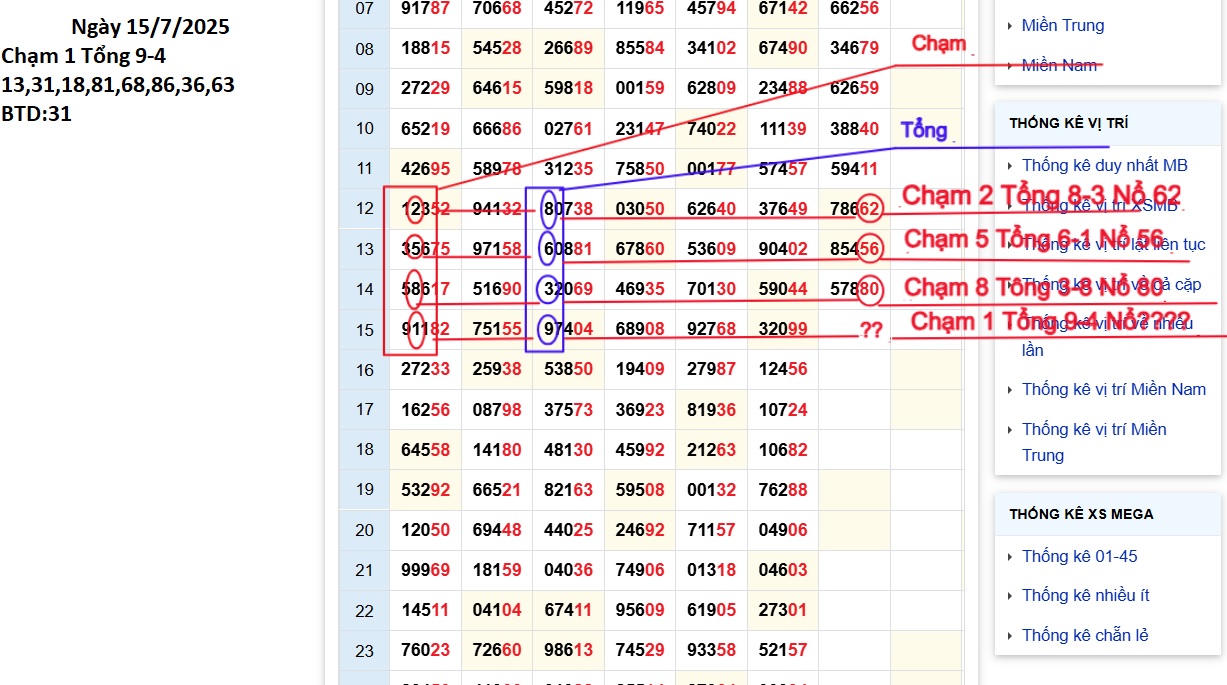The width and height of the screenshot is (1227, 685).
Task: Click the circled number 62 in row 12
Action: [870, 209]
